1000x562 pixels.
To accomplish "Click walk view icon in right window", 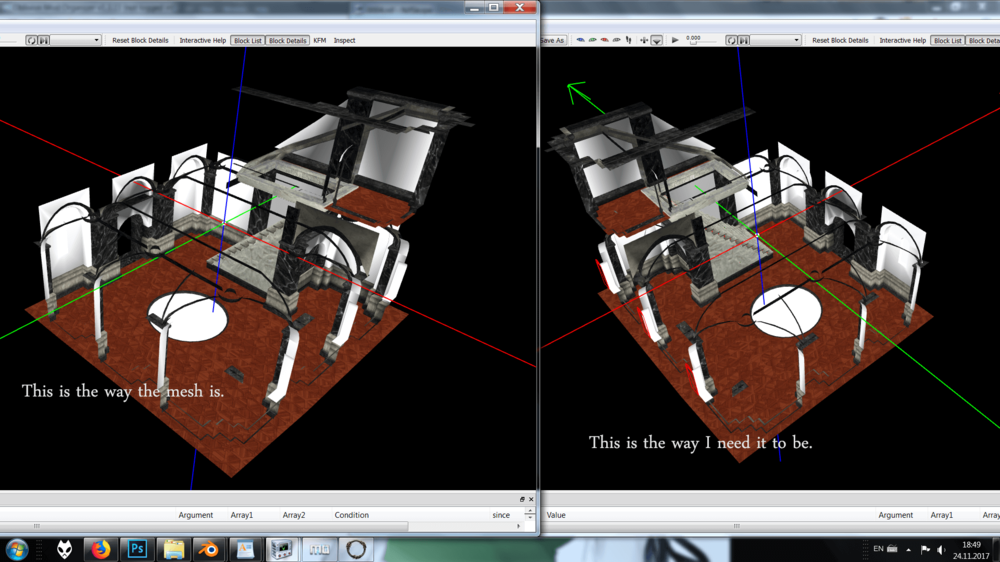I will [x=629, y=40].
